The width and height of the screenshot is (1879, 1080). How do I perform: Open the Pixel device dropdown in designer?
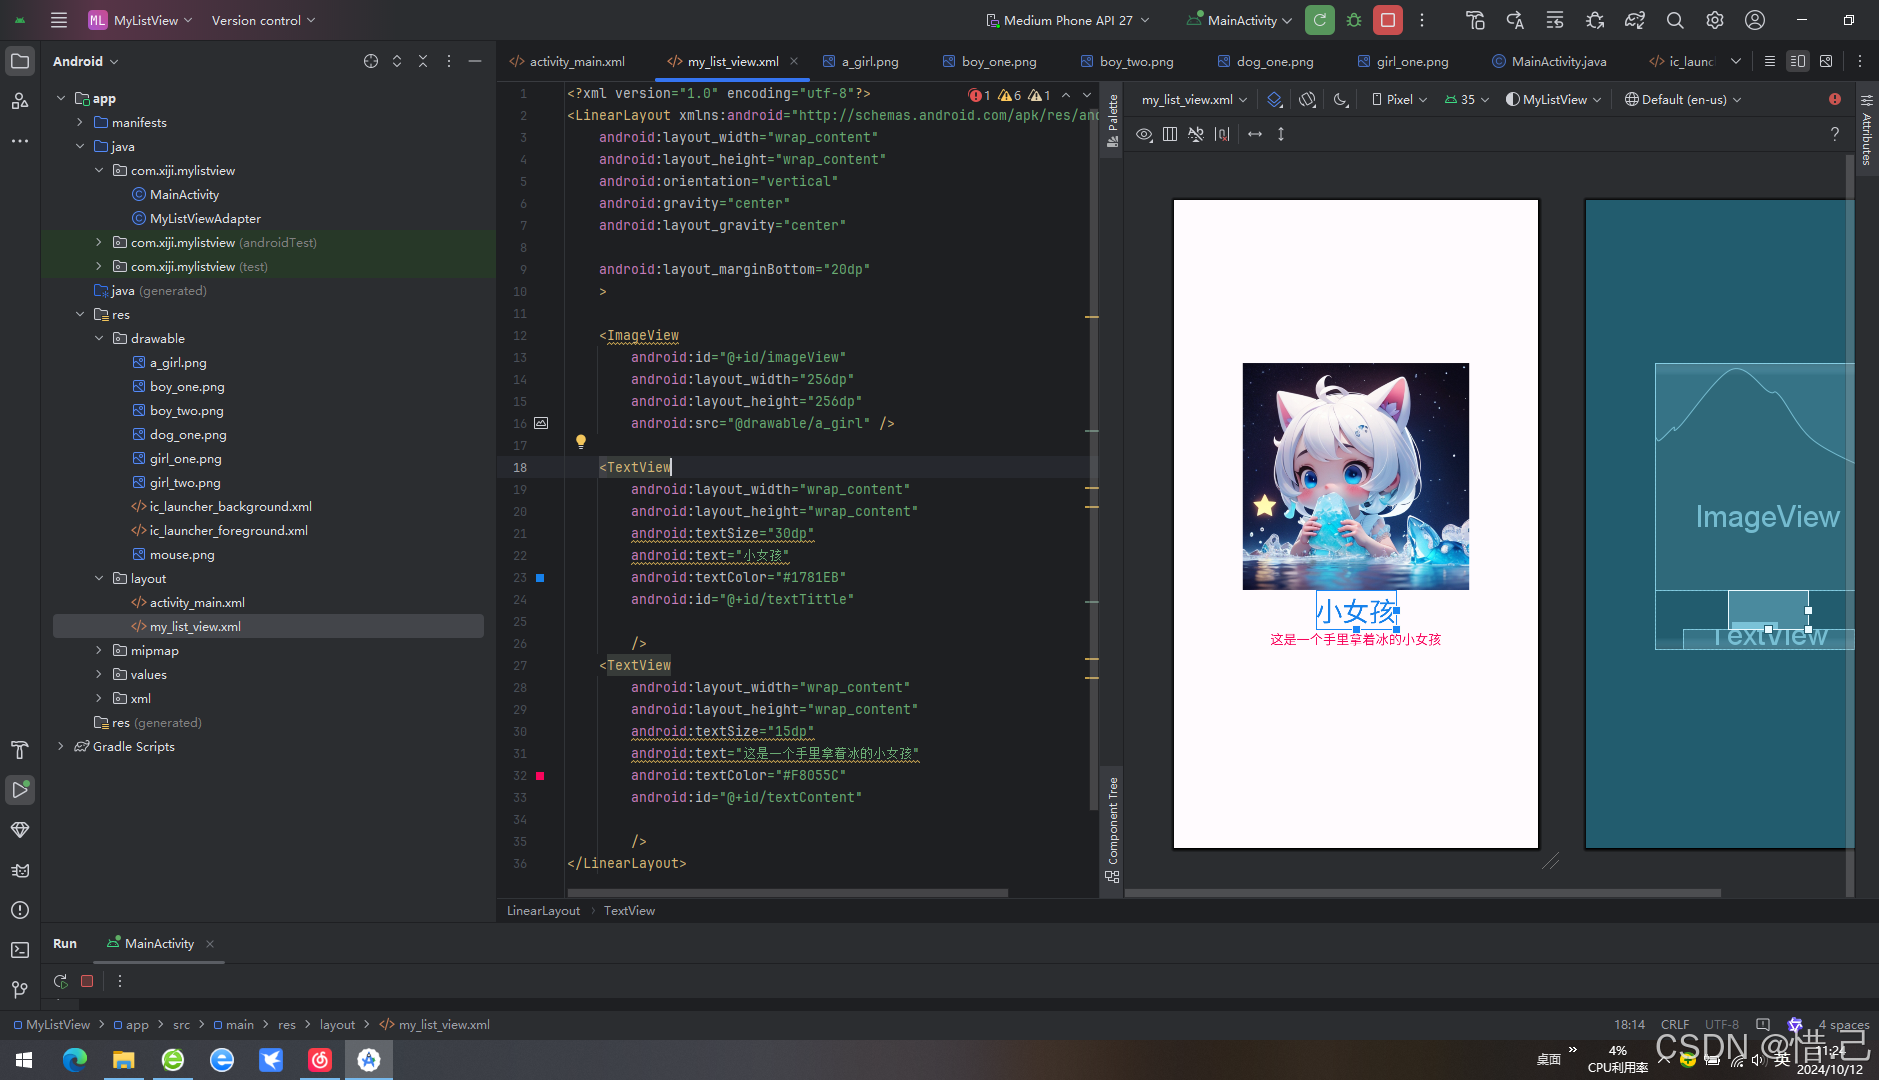(x=1399, y=99)
